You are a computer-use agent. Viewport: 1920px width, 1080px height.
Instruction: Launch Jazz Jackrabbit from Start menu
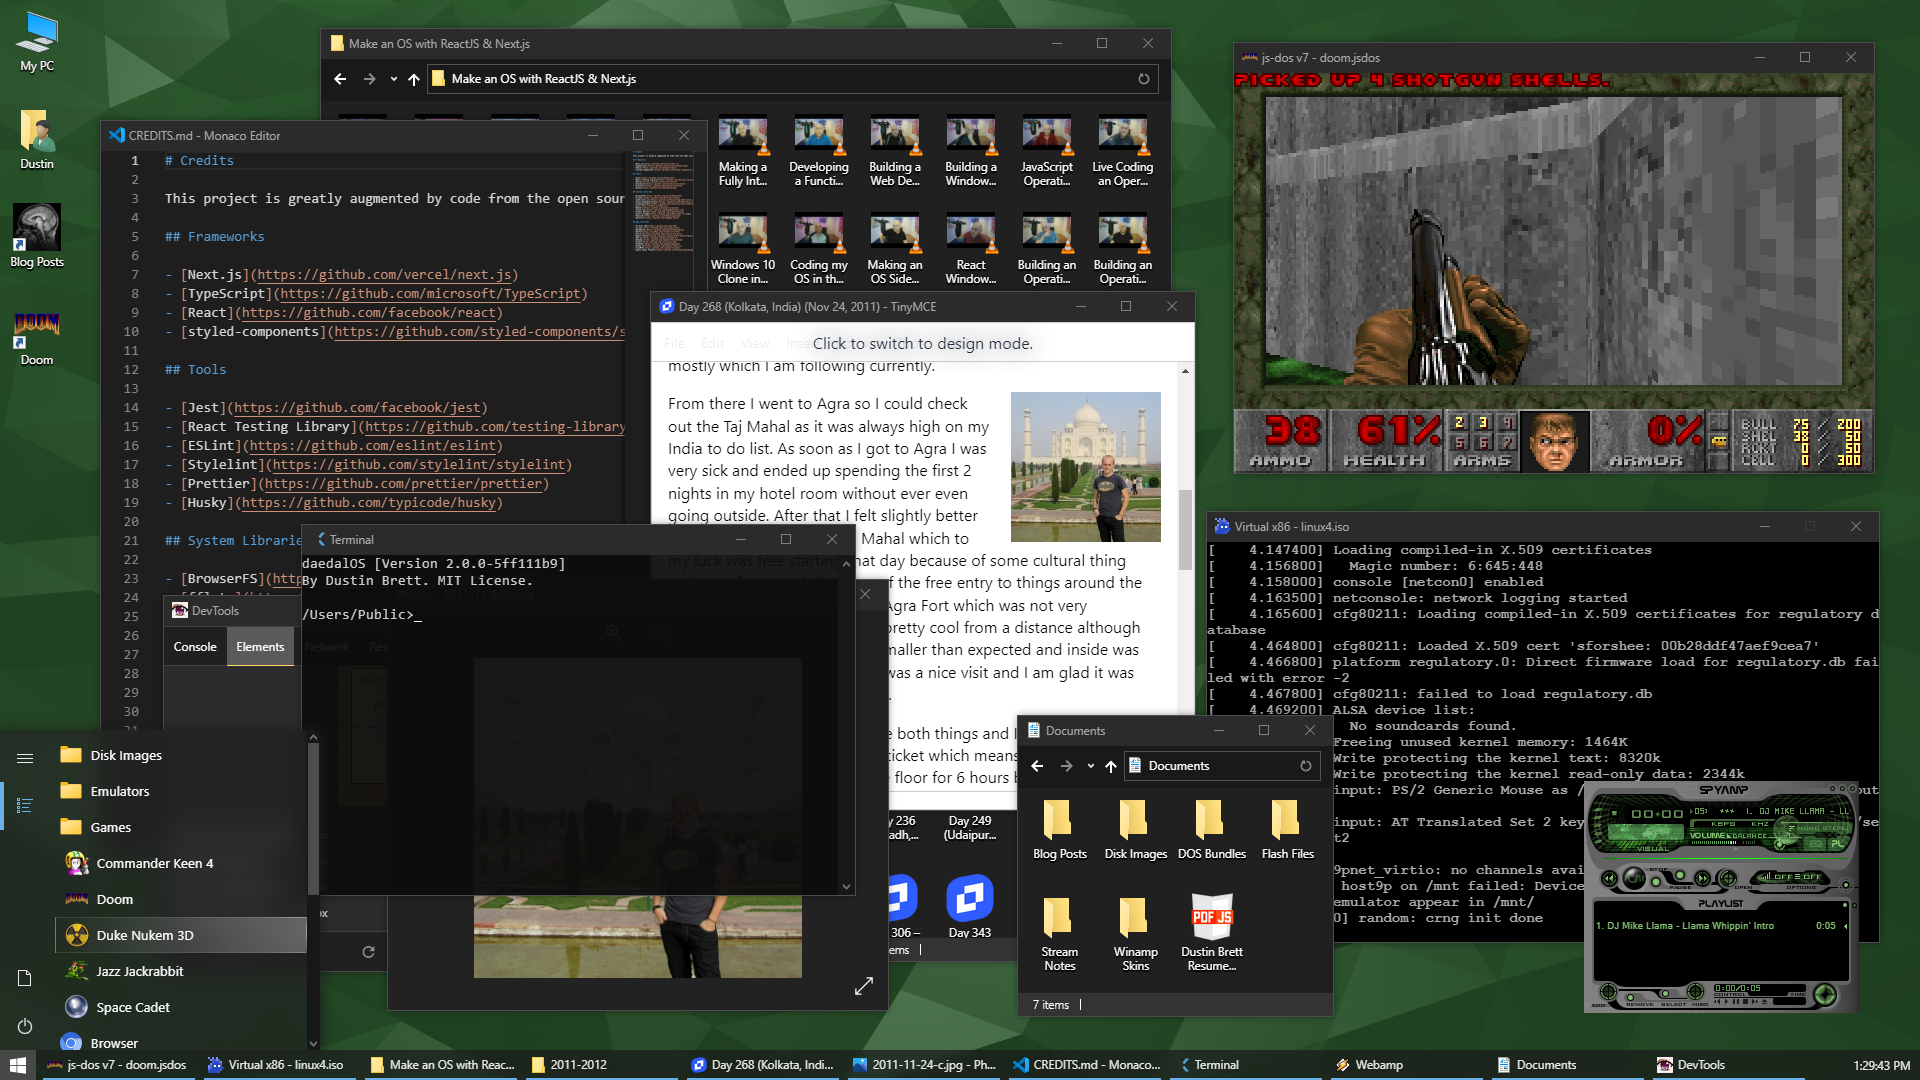tap(139, 971)
